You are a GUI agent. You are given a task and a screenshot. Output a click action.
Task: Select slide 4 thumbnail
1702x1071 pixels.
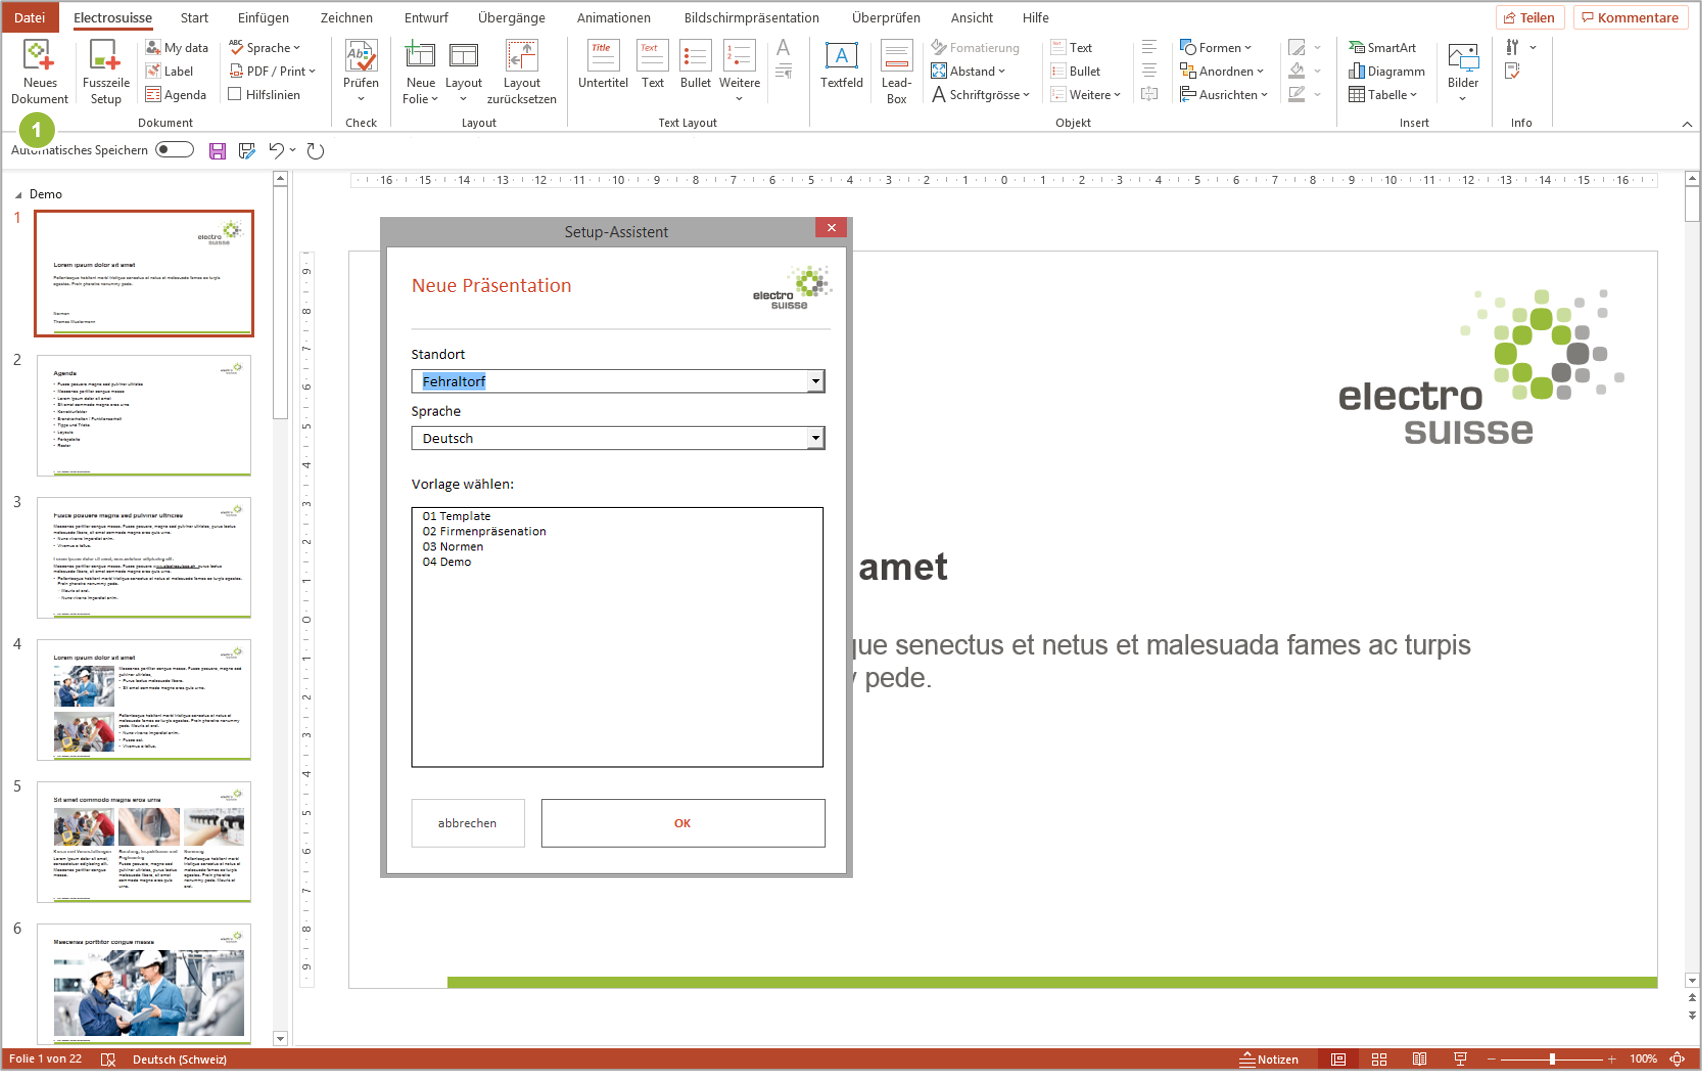[x=144, y=700]
